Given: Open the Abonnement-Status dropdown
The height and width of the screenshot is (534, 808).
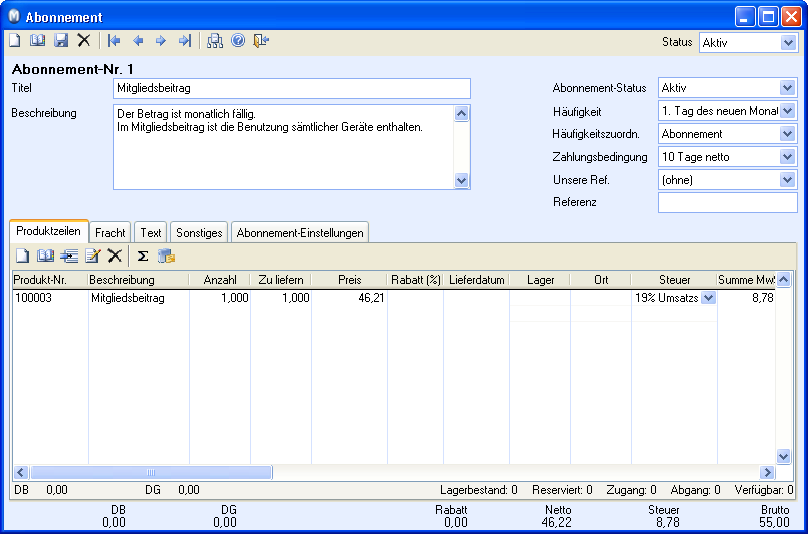Looking at the screenshot, I should 787,88.
